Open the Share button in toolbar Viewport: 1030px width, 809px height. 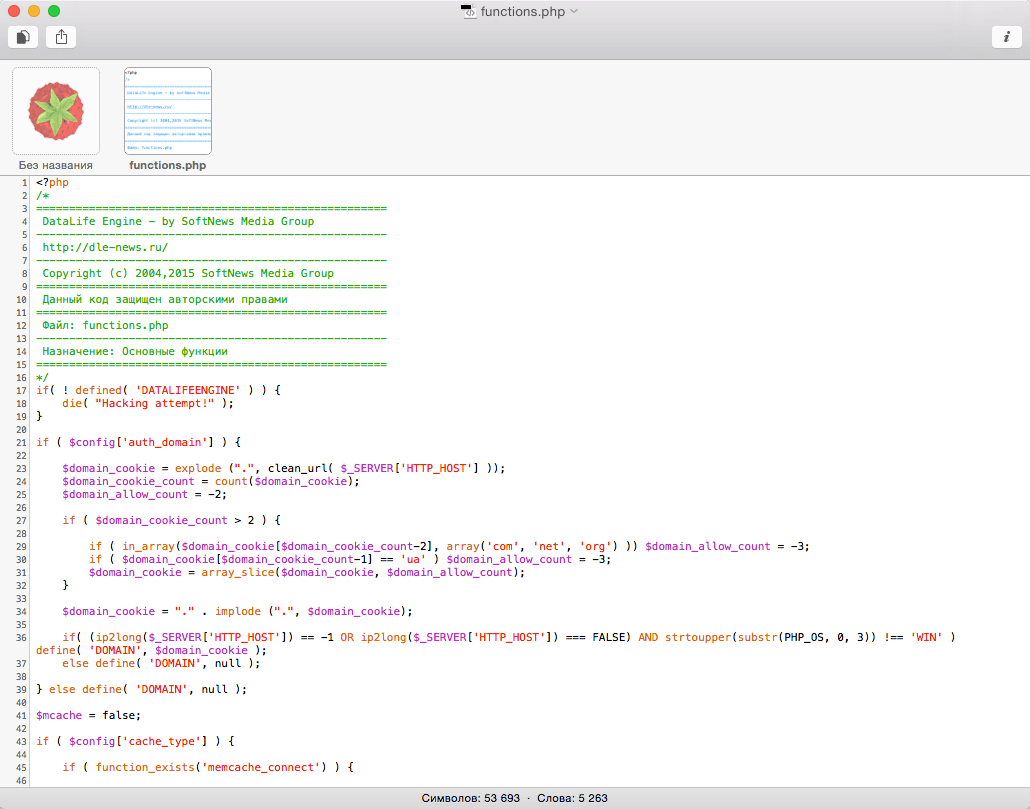(x=61, y=37)
